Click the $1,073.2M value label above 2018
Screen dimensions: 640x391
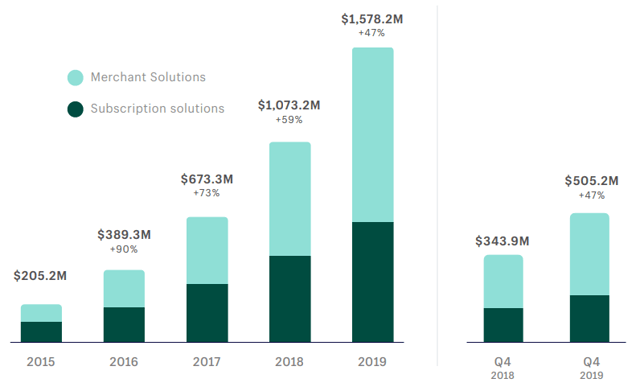(289, 105)
